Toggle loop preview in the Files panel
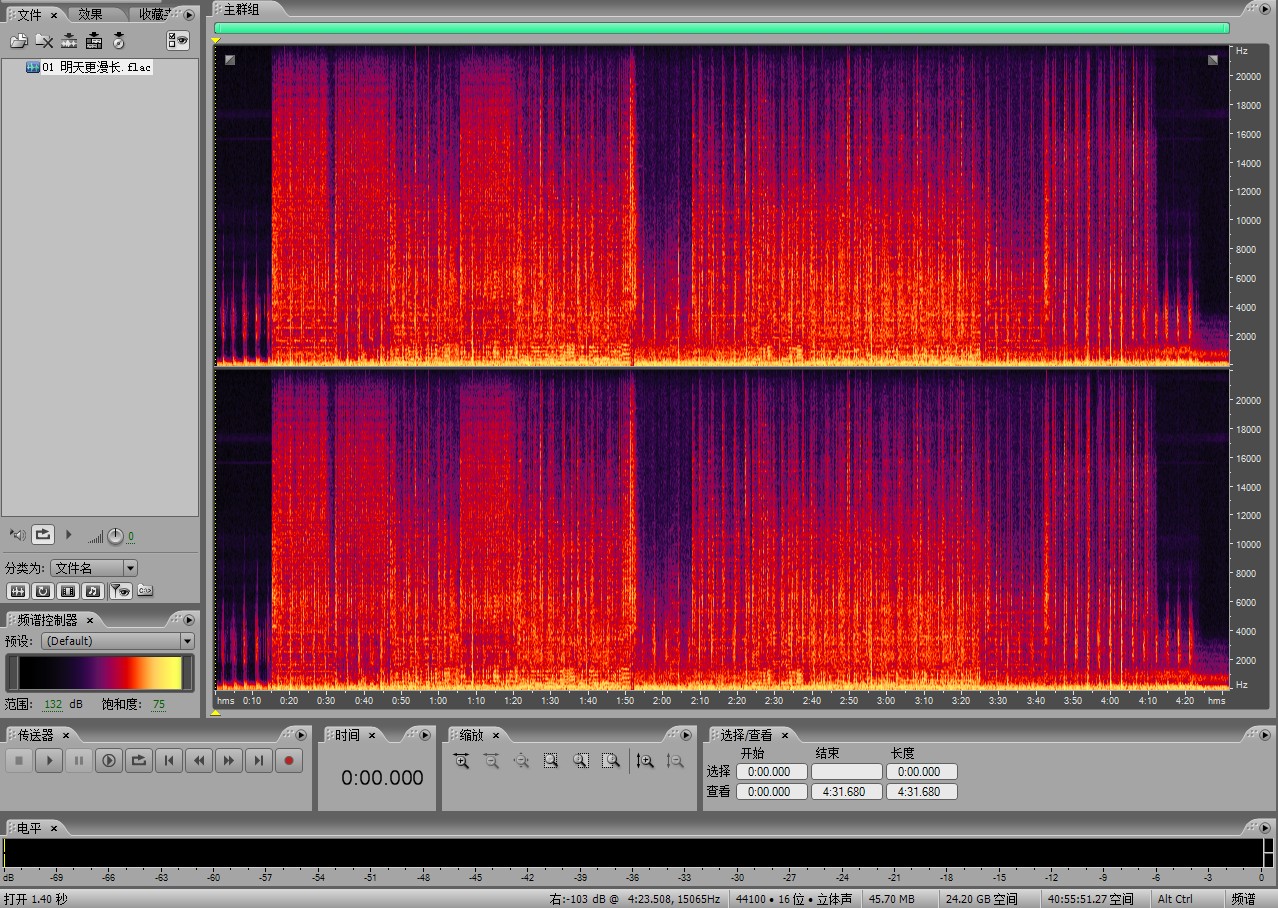Viewport: 1278px width, 908px height. (42, 535)
